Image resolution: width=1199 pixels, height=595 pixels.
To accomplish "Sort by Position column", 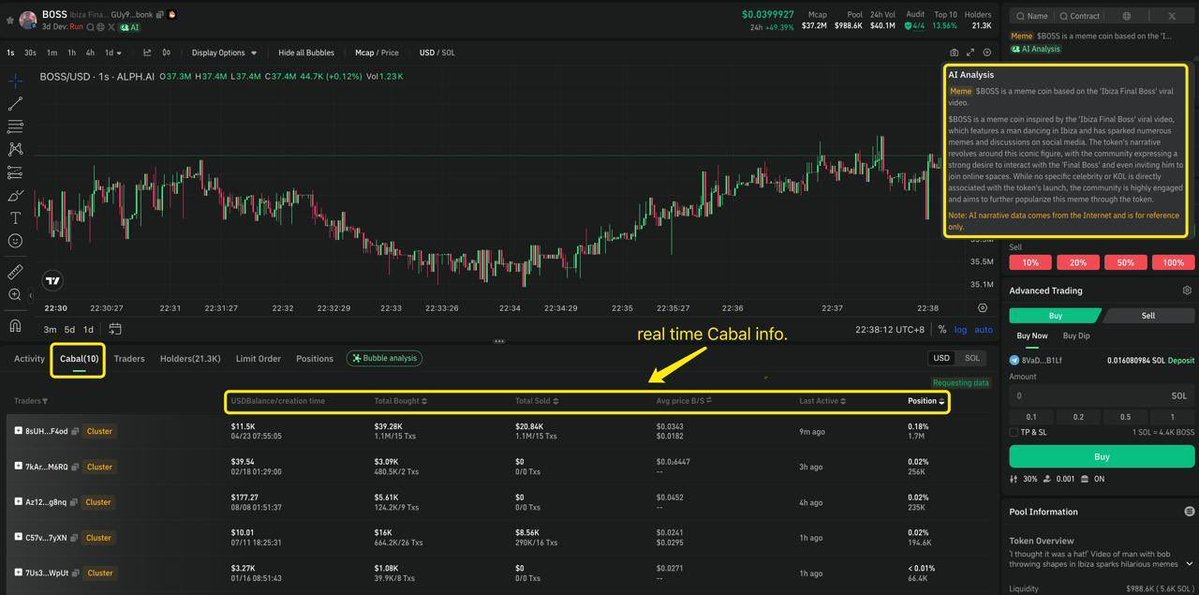I will coord(926,401).
